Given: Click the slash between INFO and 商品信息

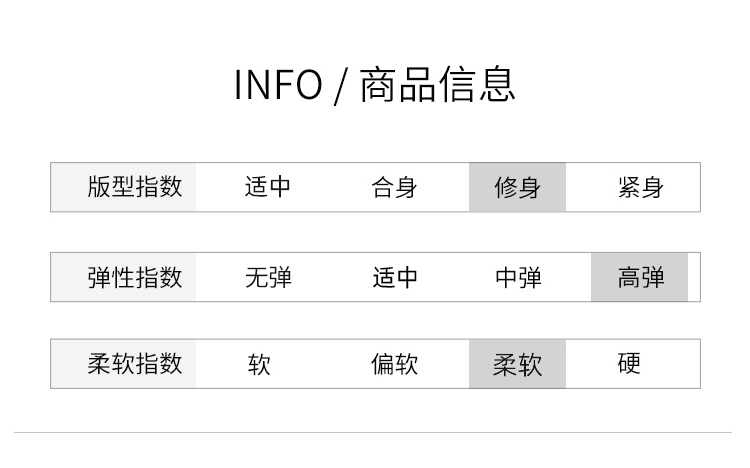Looking at the screenshot, I should coord(340,87).
